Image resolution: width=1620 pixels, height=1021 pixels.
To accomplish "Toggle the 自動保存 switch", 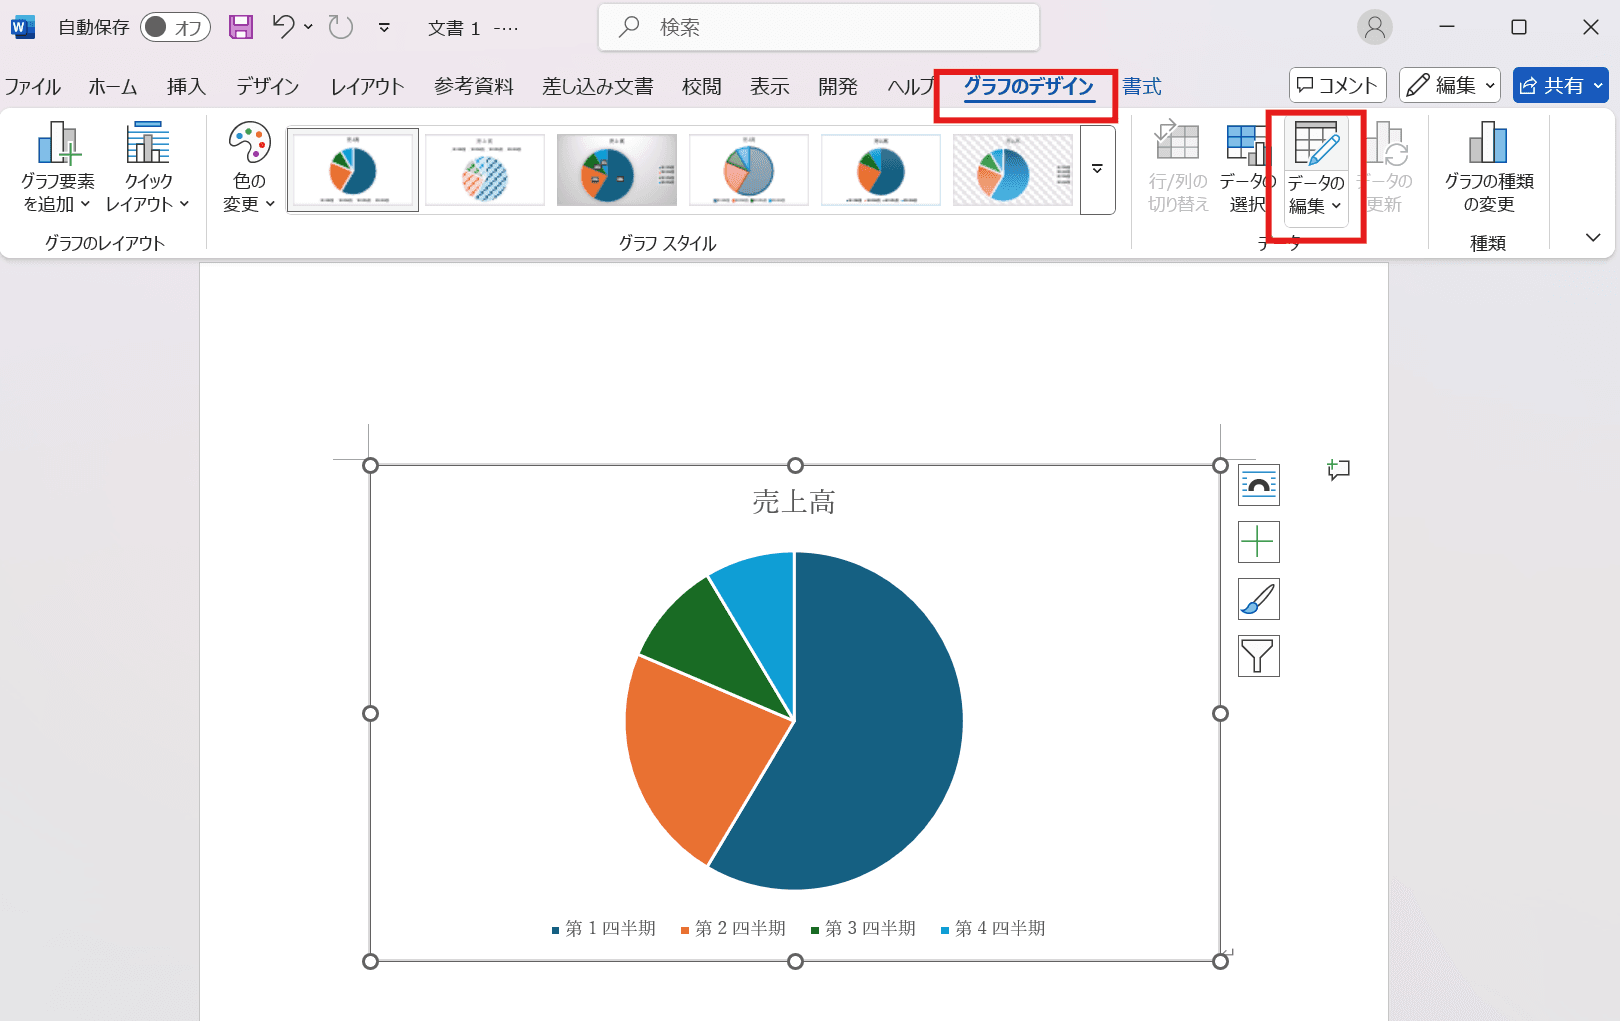I will click(x=174, y=27).
